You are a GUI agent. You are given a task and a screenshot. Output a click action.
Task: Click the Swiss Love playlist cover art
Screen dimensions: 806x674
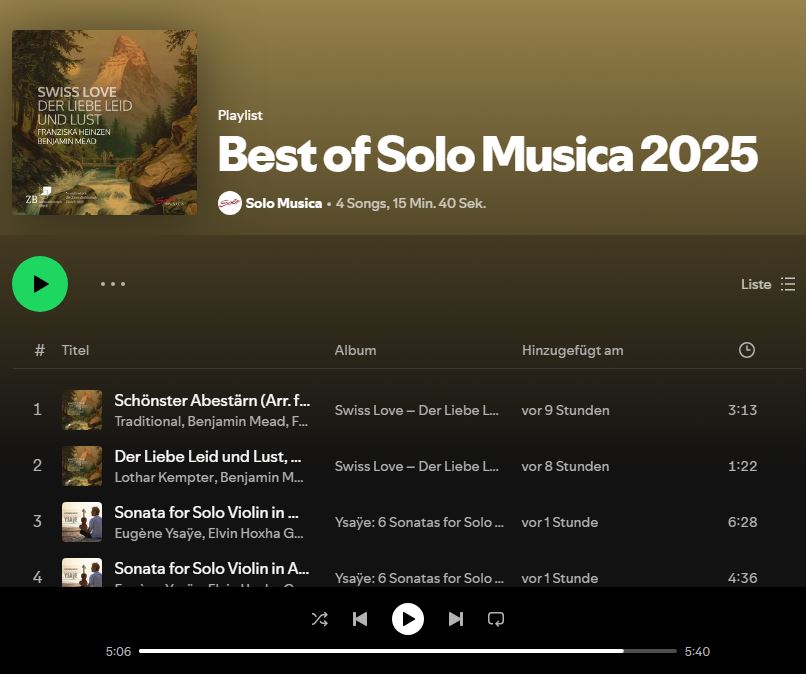(x=104, y=122)
